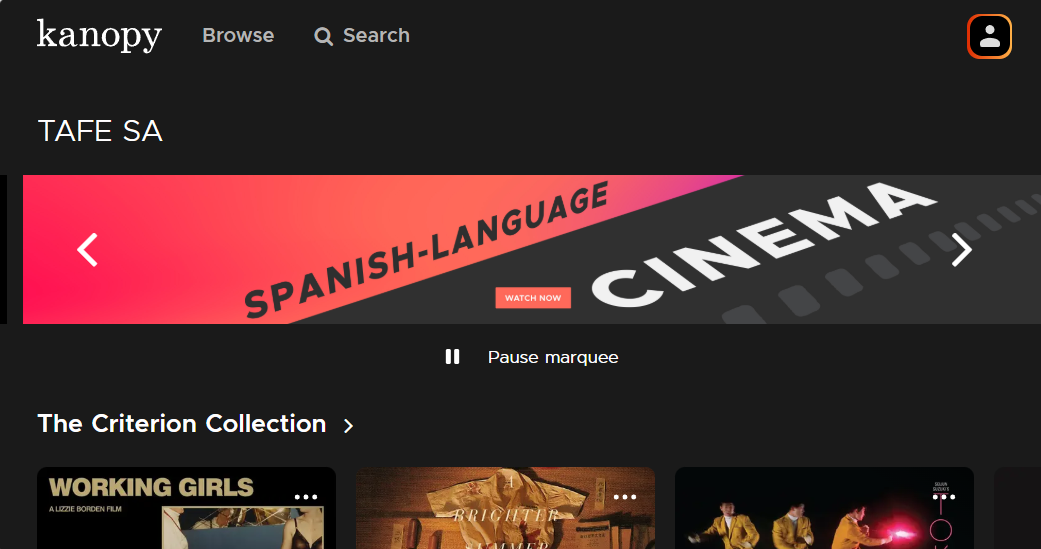Viewport: 1041px width, 549px height.
Task: Open more options on Working Girls card
Action: (x=305, y=497)
